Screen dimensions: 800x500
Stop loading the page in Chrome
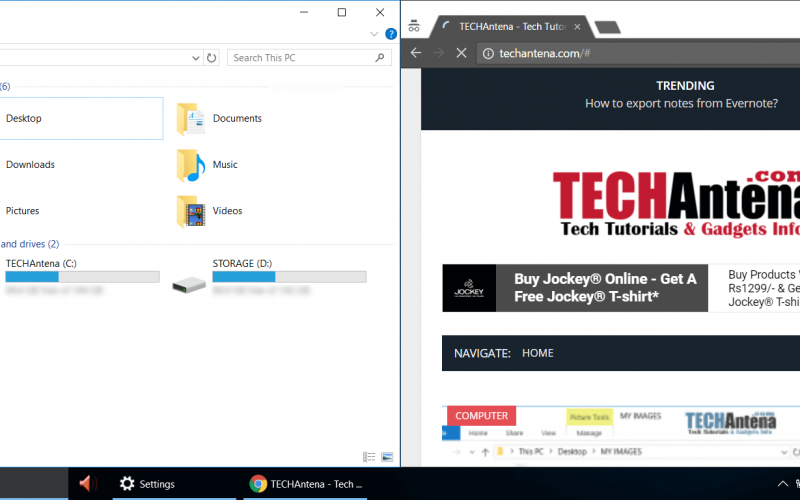click(x=461, y=53)
